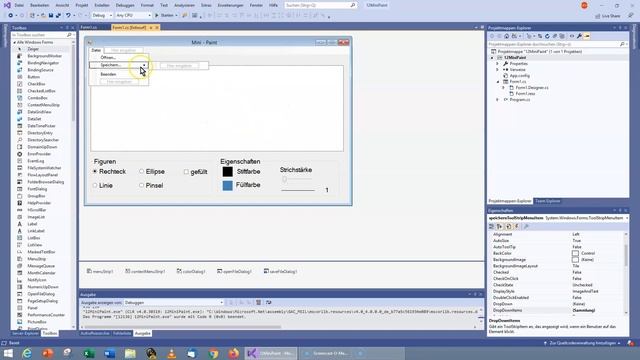Viewport: 640px width, 360px height.
Task: Select the Ellipse radio button
Action: [152, 171]
